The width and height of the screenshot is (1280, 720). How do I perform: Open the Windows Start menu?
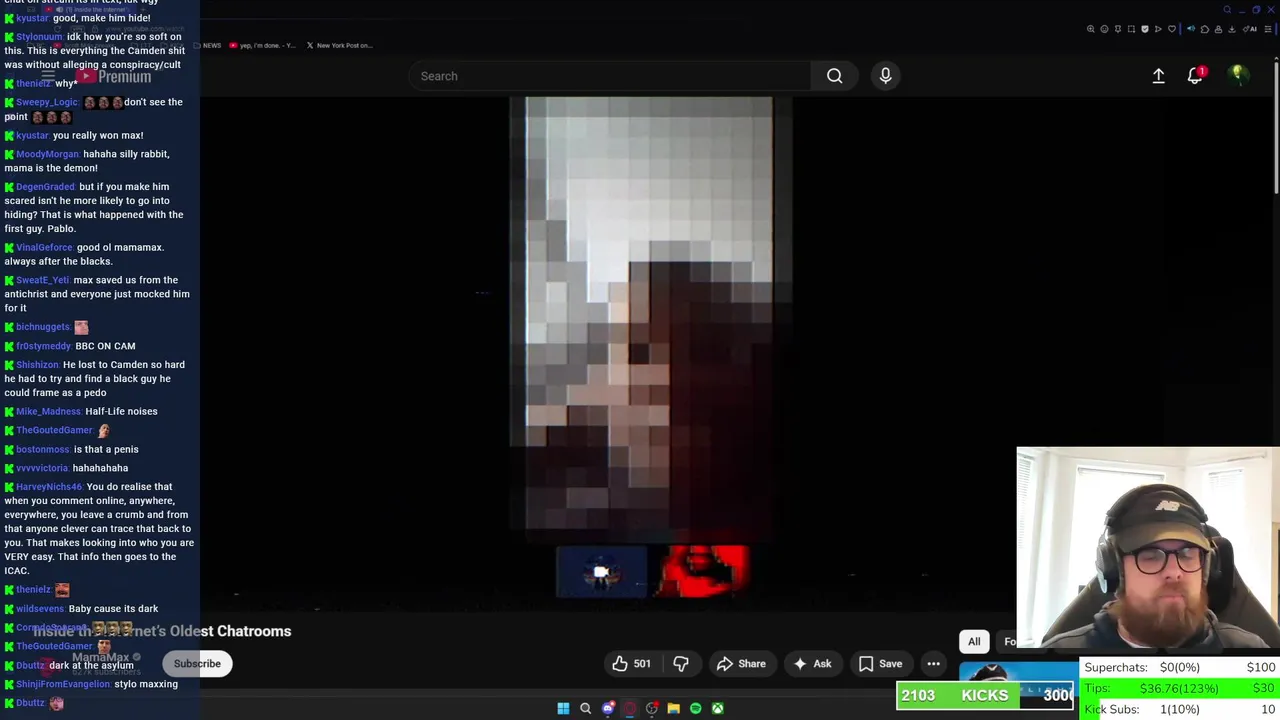pyautogui.click(x=563, y=708)
